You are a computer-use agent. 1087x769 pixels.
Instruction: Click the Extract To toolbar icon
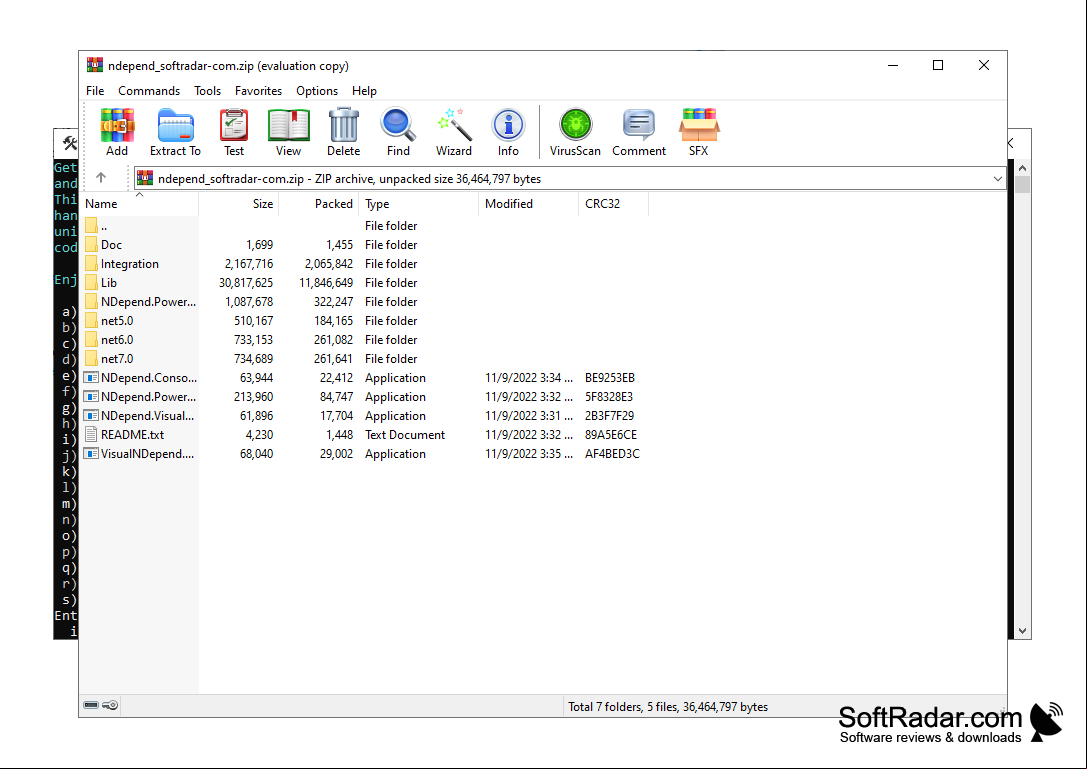(175, 125)
